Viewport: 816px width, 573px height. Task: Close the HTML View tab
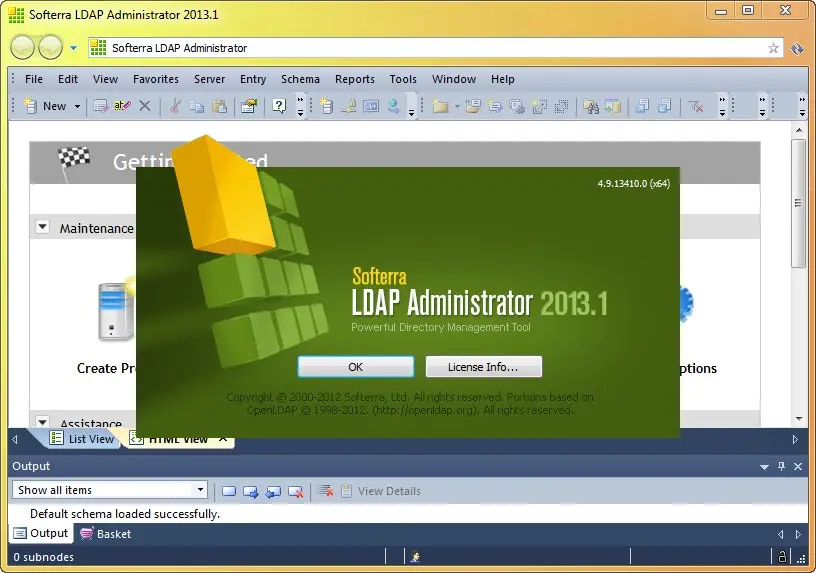pos(223,439)
